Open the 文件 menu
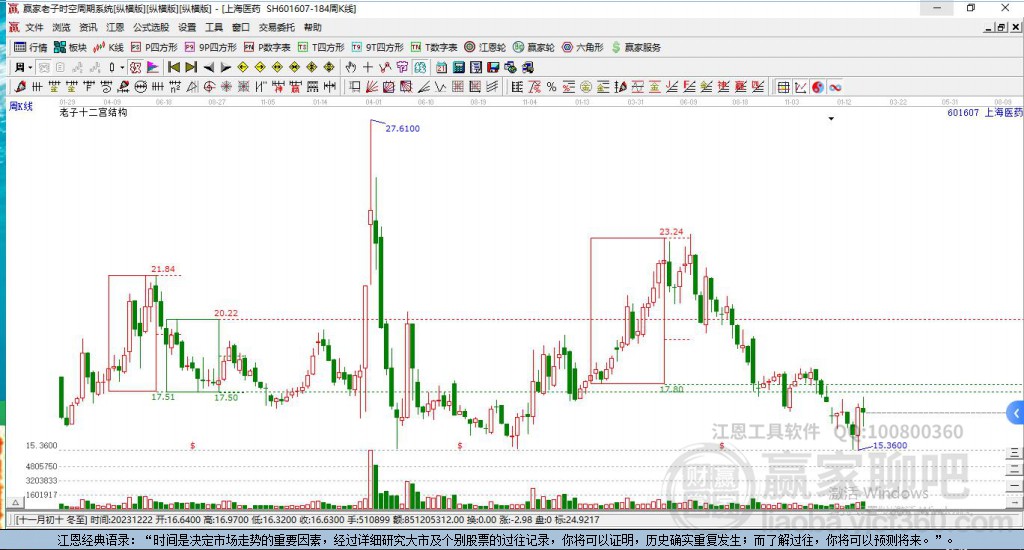1024x550 pixels. tap(34, 27)
